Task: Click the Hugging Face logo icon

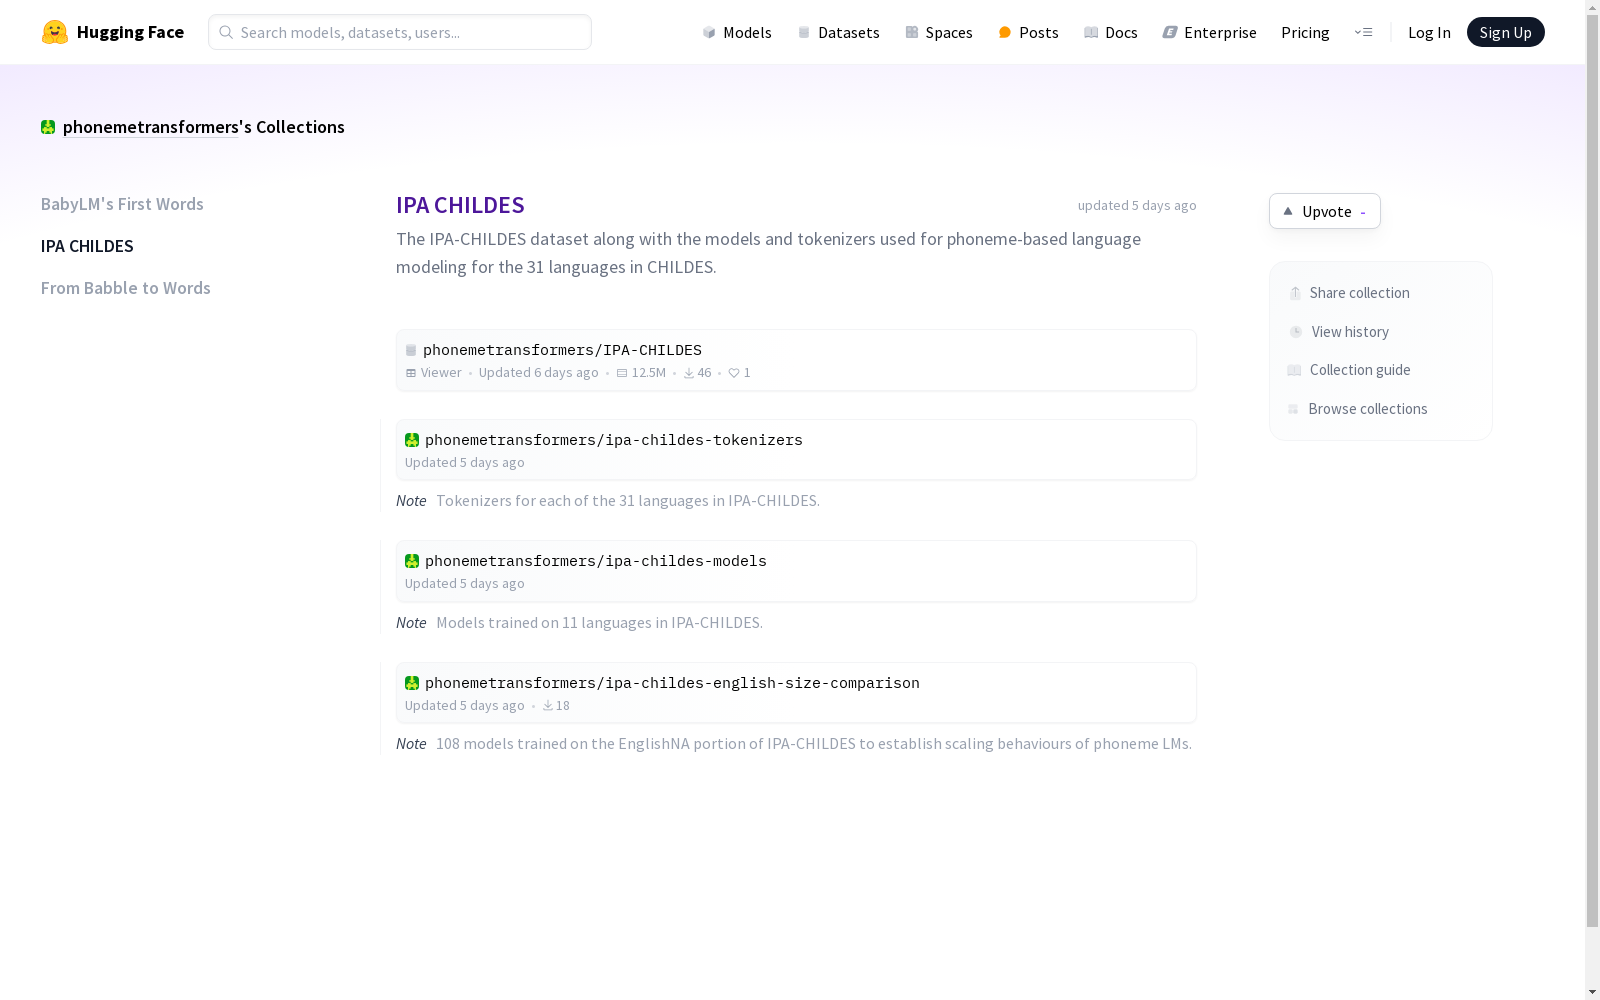Action: pyautogui.click(x=55, y=32)
